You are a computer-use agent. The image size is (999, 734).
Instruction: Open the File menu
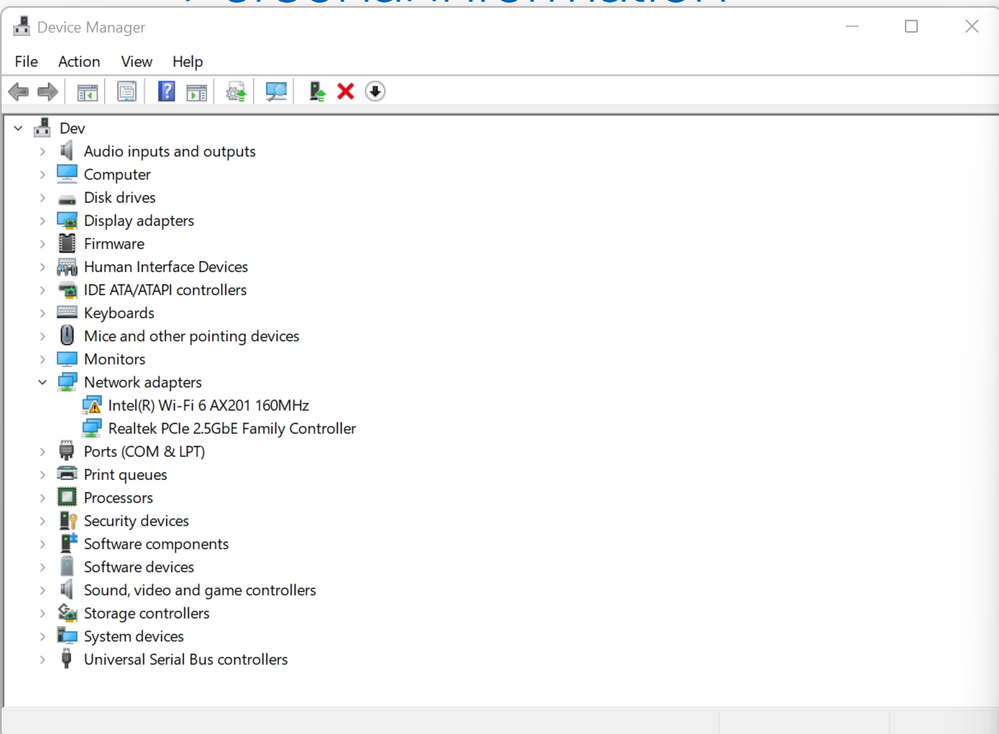tap(26, 62)
